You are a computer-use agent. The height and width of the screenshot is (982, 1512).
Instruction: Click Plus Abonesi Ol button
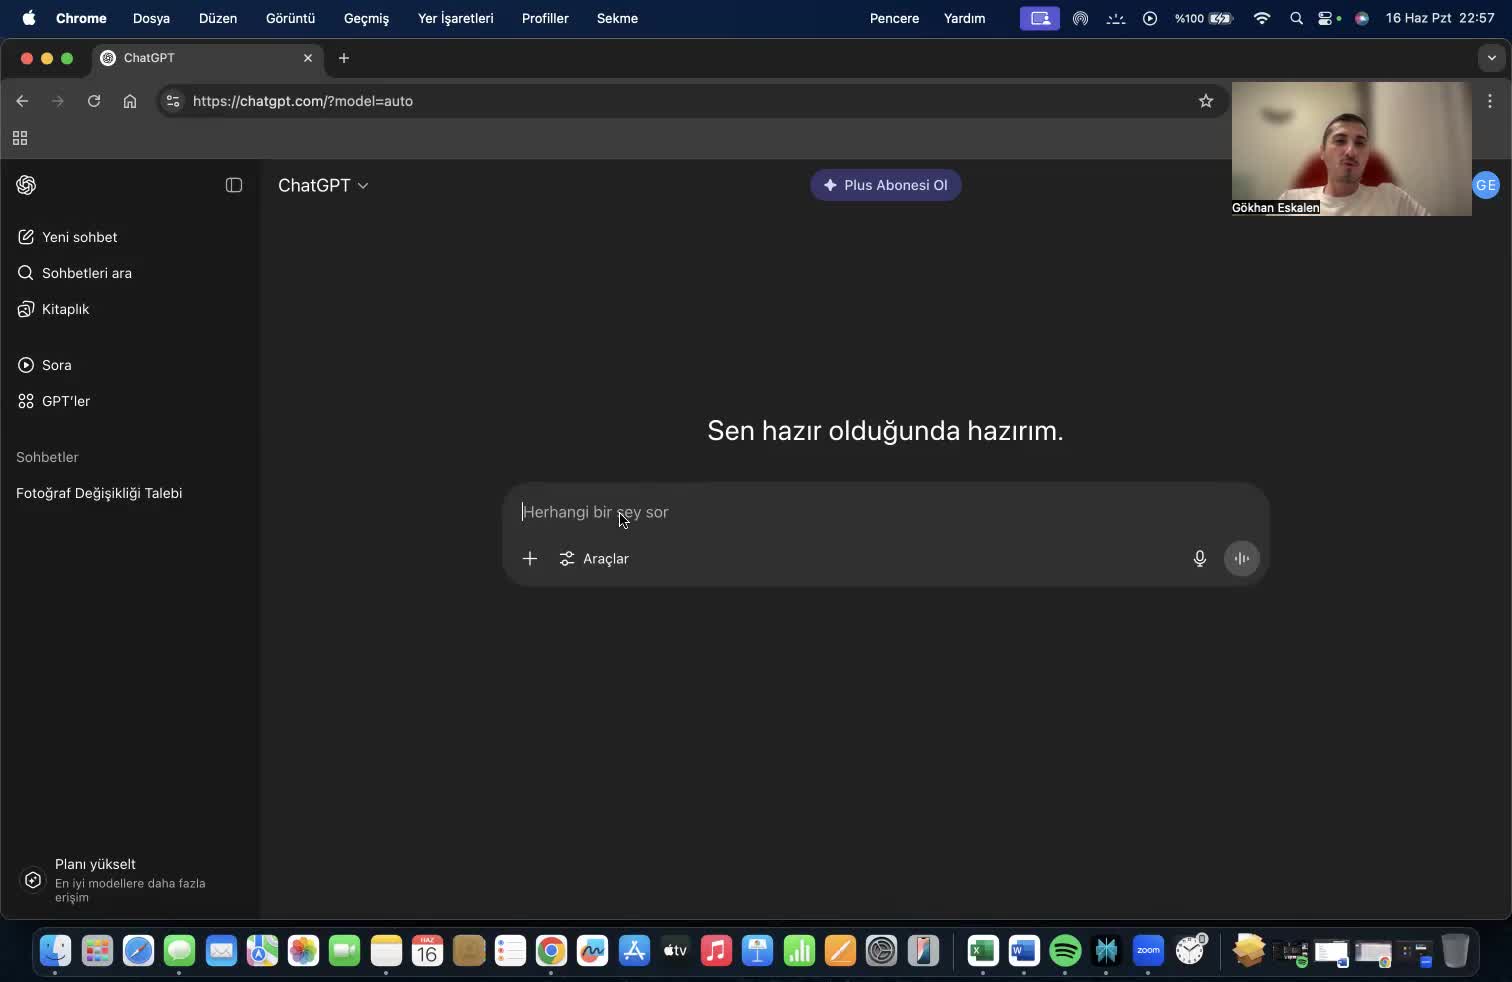(885, 185)
